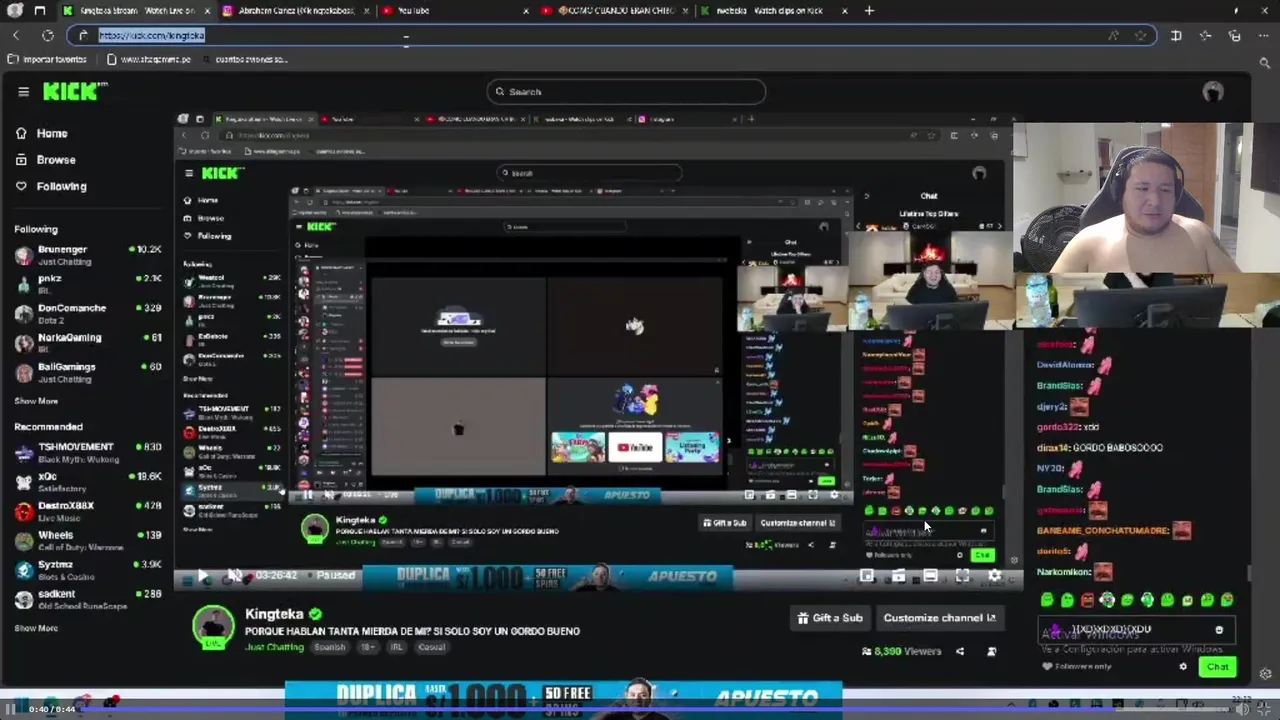
Task: Click Kingteka's live profile avatar
Action: (213, 628)
